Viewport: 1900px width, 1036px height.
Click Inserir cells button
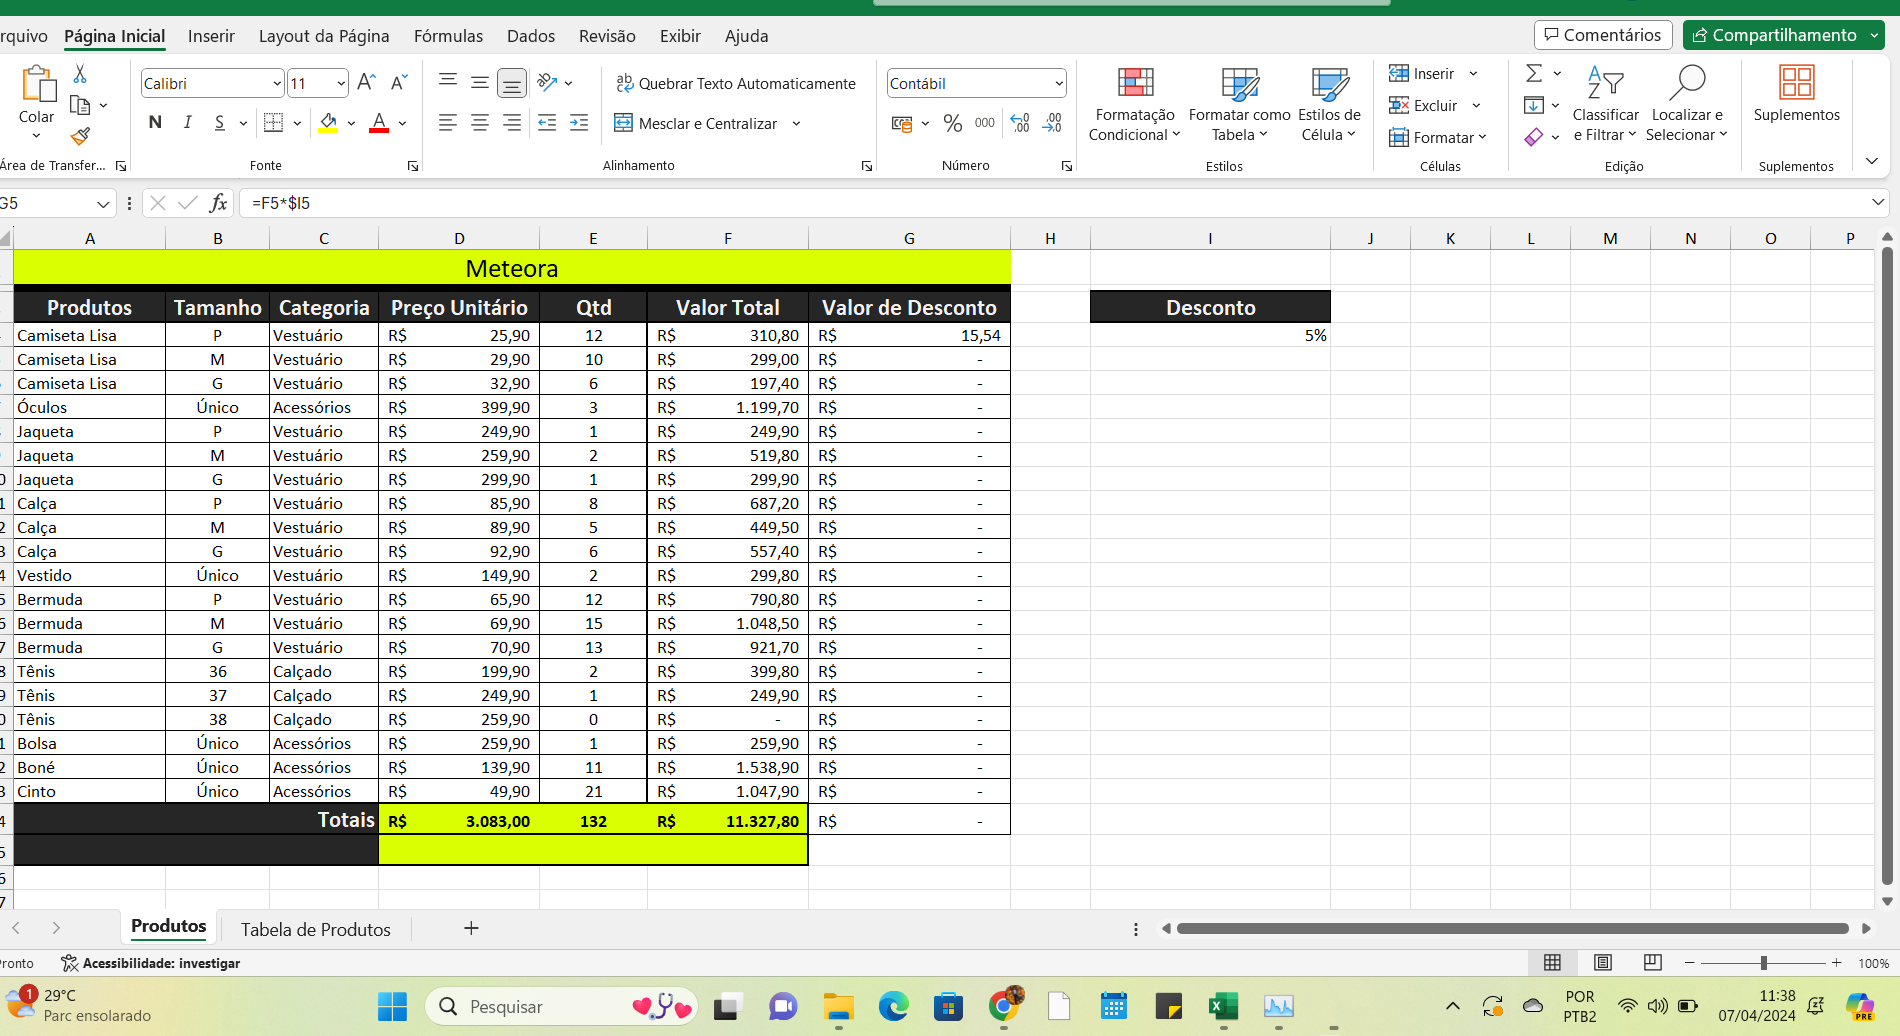pos(1422,73)
